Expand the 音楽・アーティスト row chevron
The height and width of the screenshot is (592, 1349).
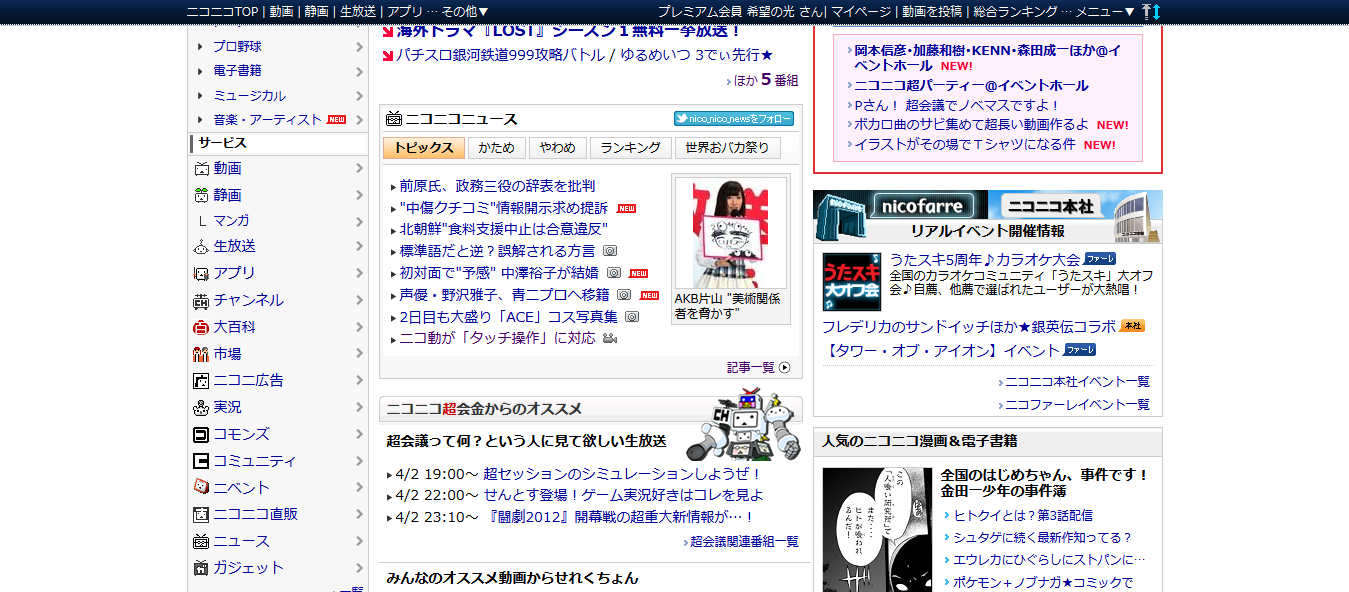(x=359, y=120)
